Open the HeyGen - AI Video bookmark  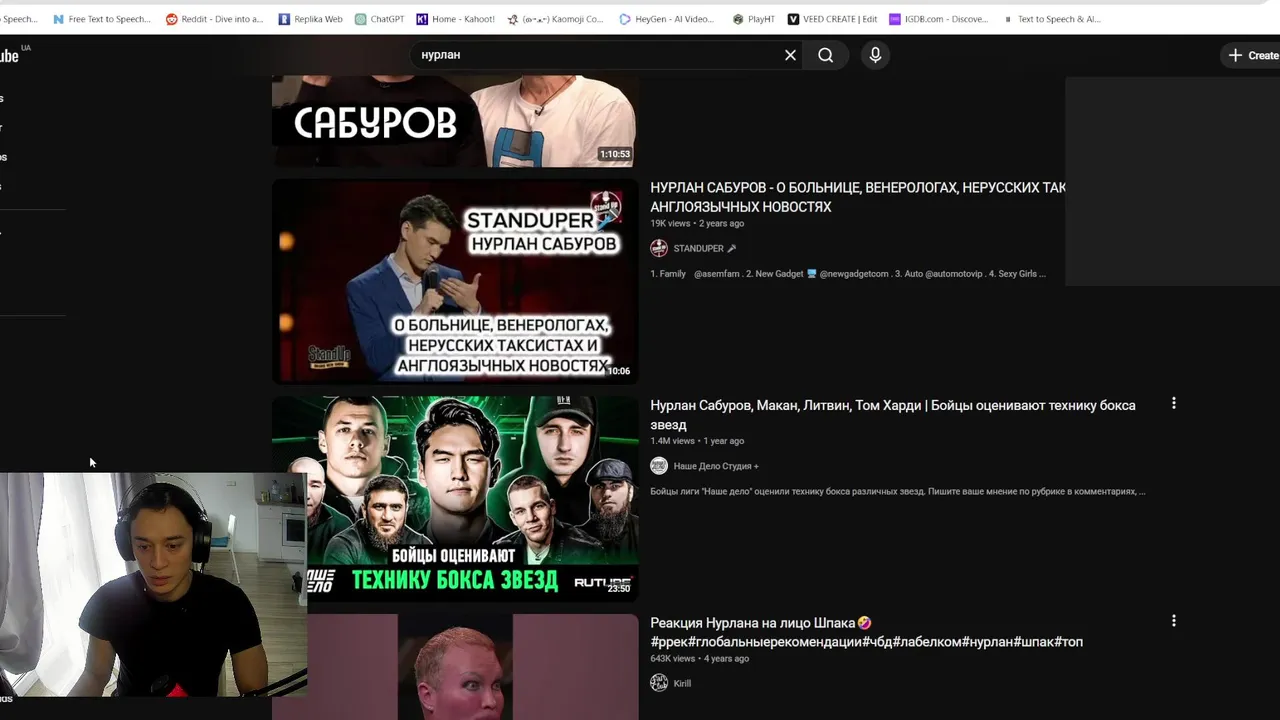click(x=667, y=19)
